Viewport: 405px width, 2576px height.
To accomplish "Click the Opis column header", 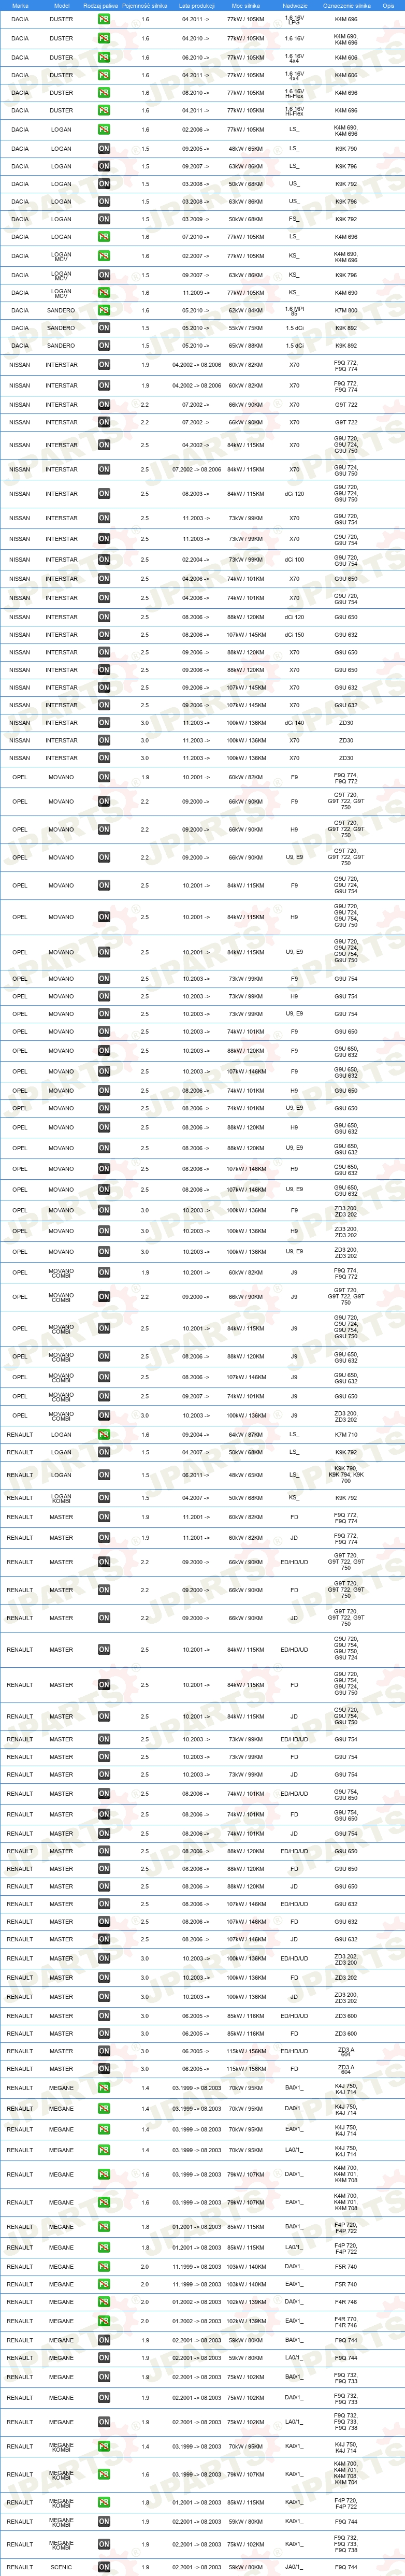I will coord(388,5).
